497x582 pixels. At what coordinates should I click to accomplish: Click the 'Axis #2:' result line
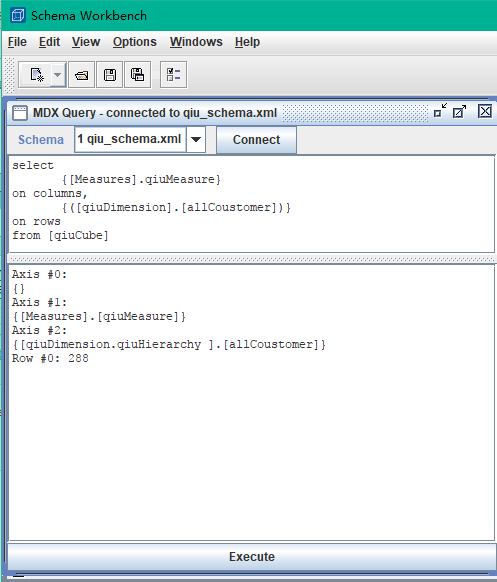[39, 330]
